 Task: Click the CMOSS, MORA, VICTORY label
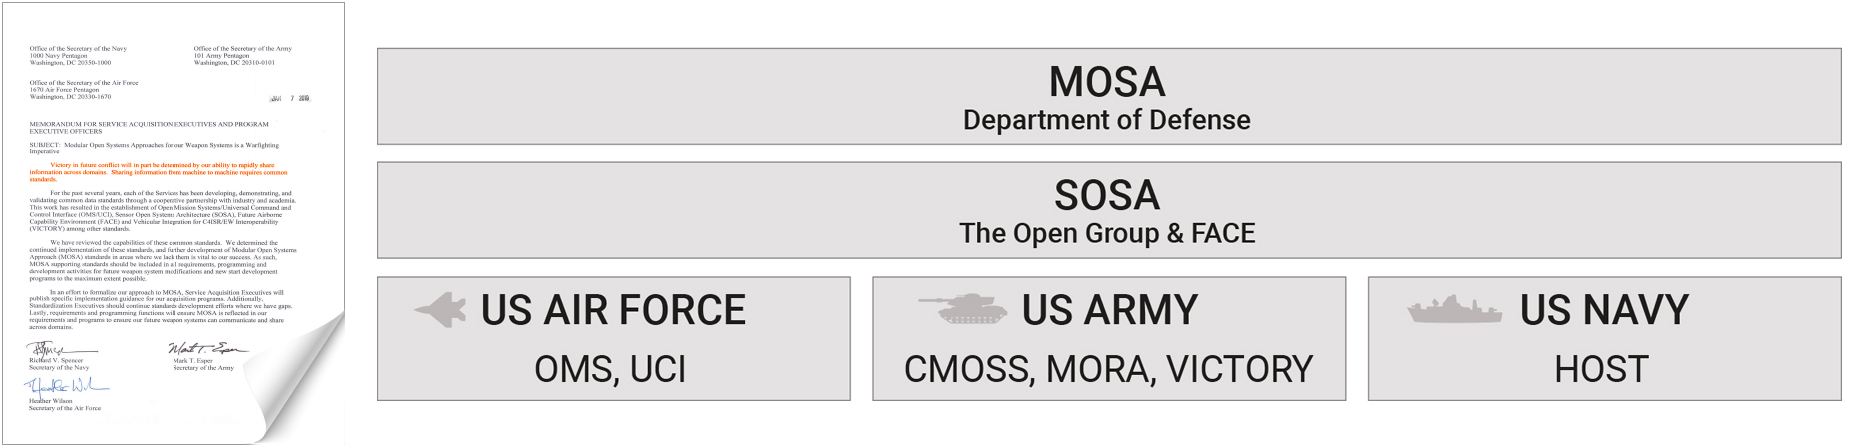pyautogui.click(x=1108, y=369)
